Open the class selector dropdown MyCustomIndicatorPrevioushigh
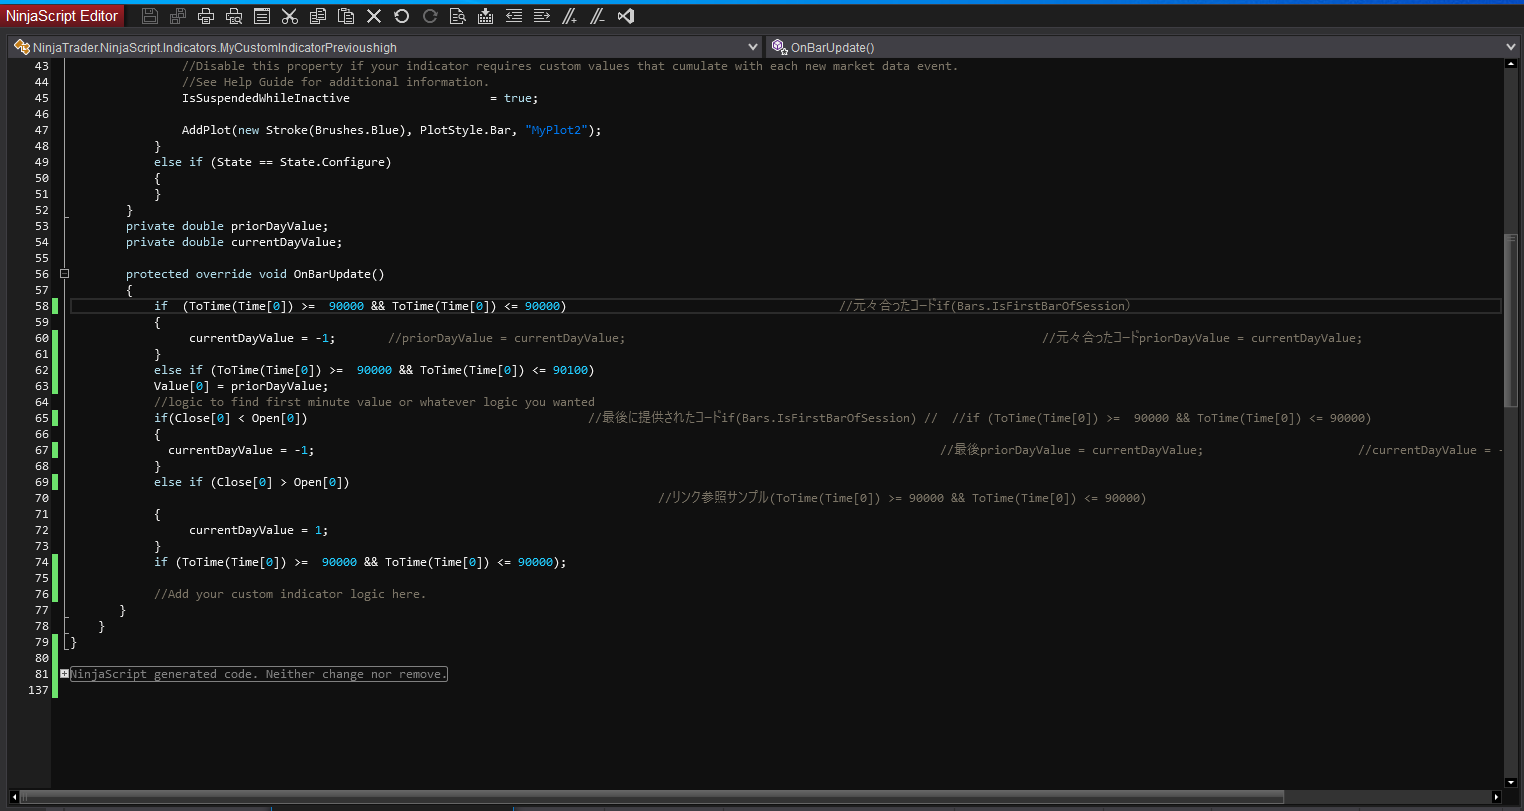Screen dimensions: 1524x811 (385, 47)
